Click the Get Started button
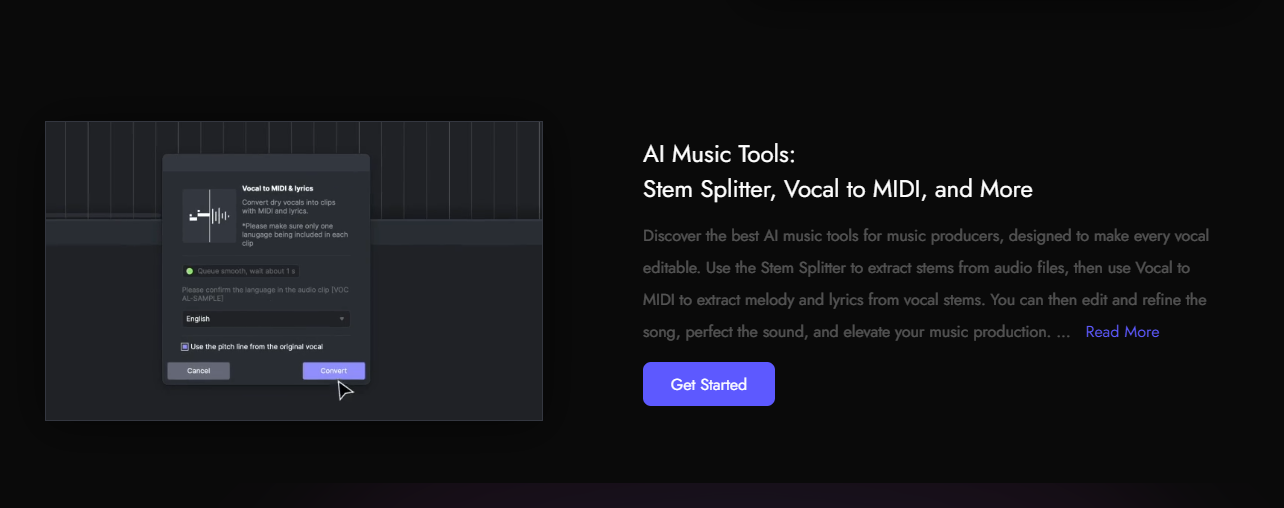 [x=708, y=384]
